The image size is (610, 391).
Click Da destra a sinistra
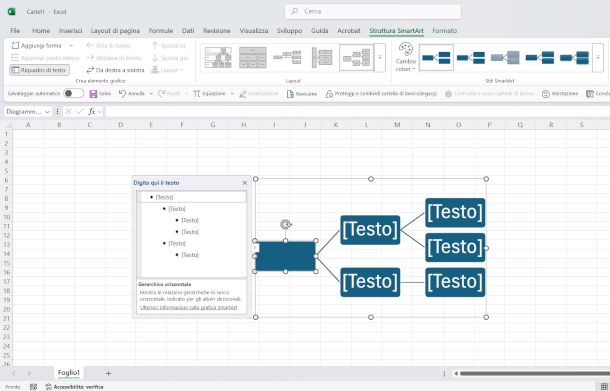coord(116,70)
